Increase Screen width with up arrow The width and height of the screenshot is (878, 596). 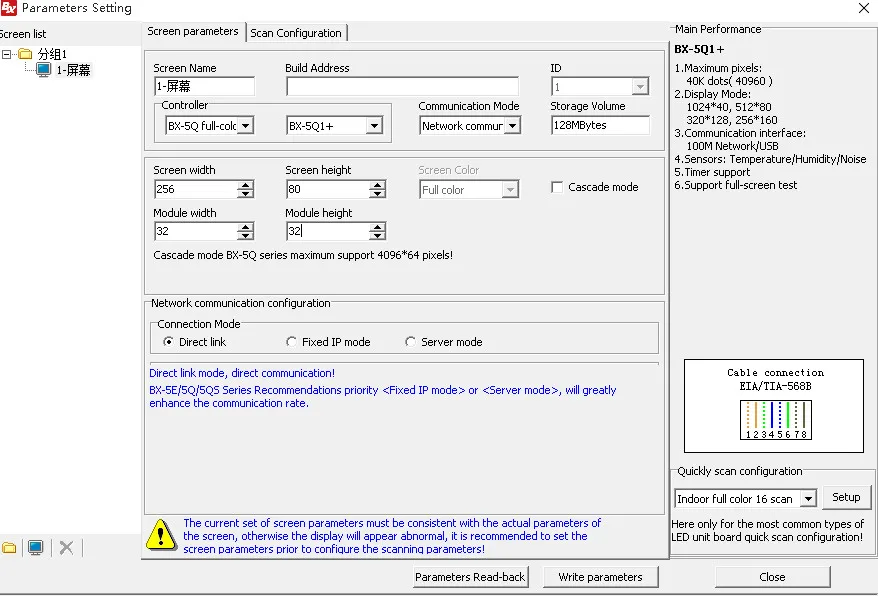point(245,185)
